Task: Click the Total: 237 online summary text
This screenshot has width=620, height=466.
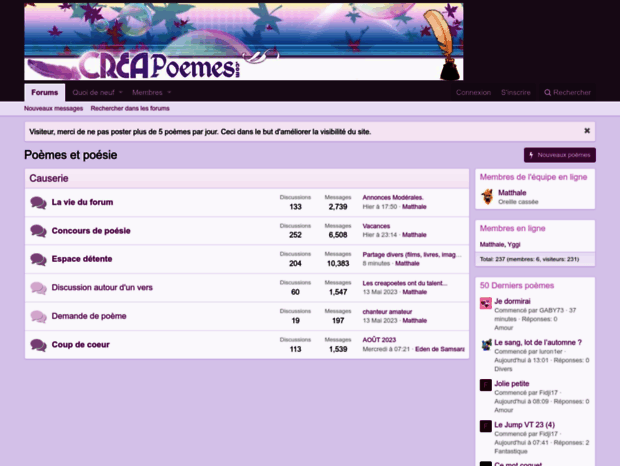Action: [529, 259]
